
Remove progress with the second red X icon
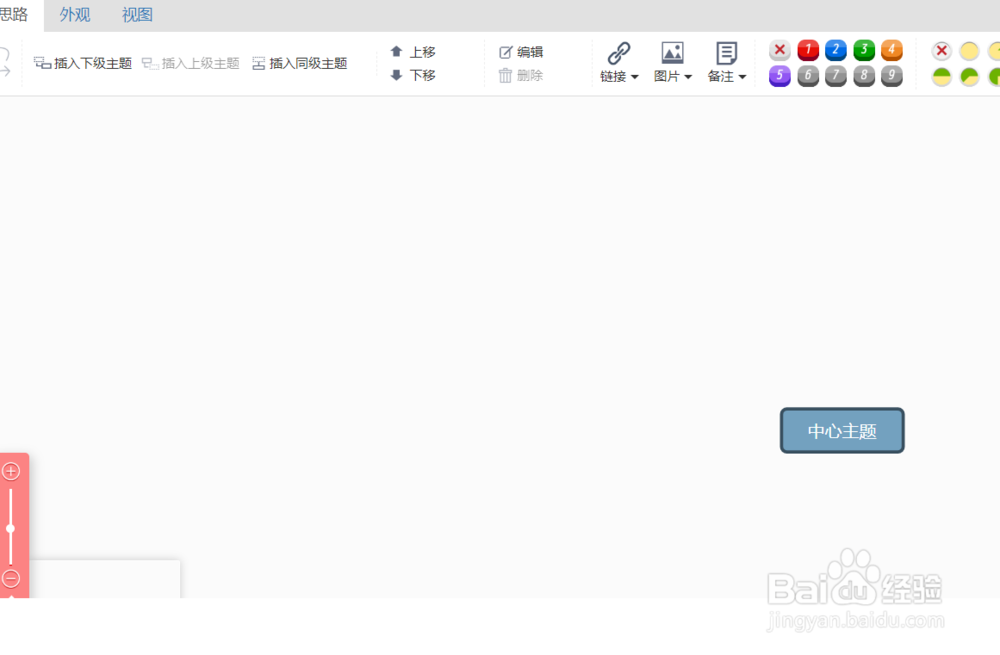[x=941, y=50]
